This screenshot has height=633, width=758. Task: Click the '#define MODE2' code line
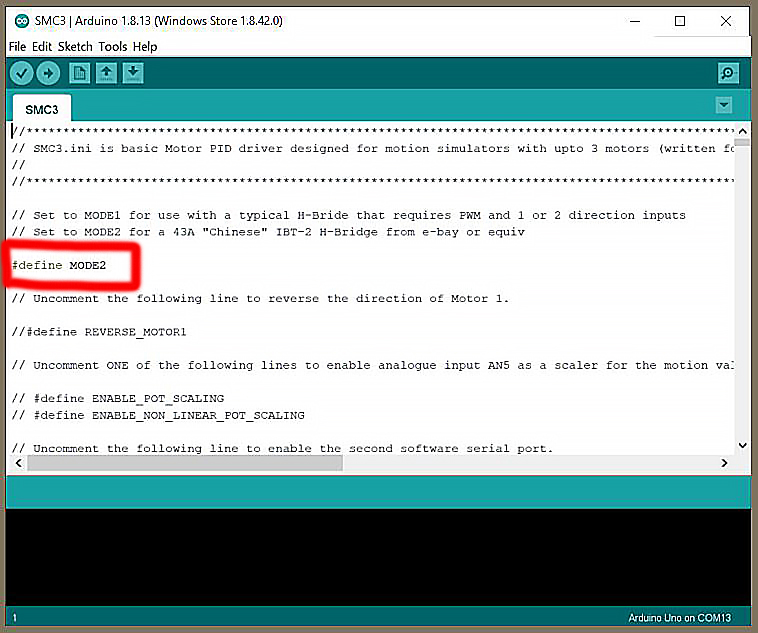tap(58, 265)
